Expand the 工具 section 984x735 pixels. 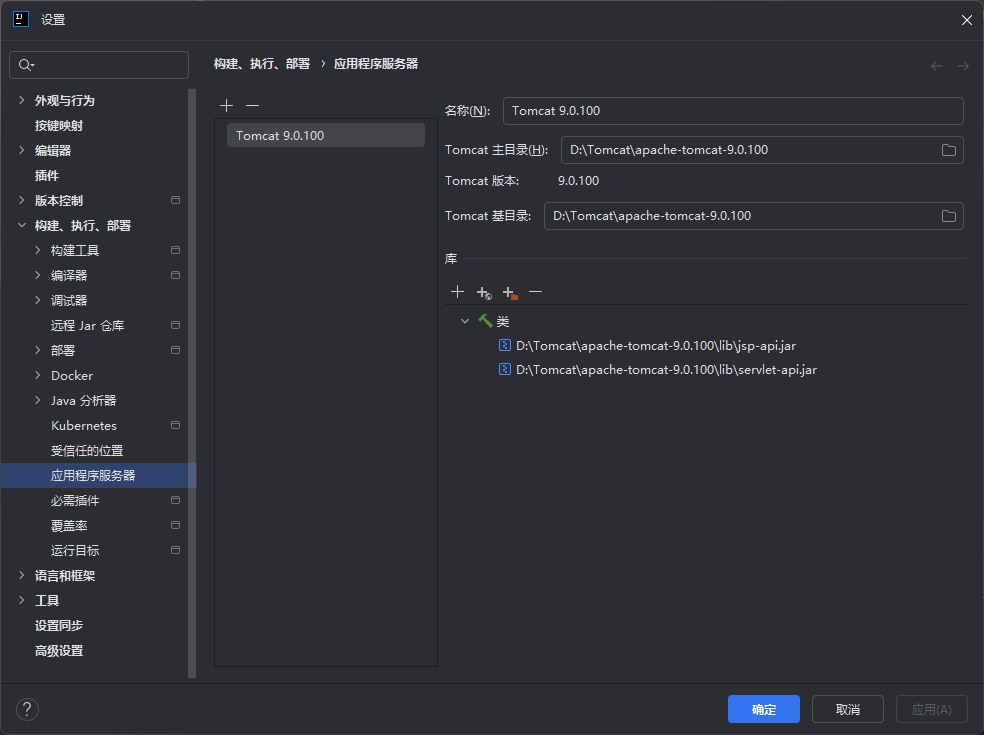tap(22, 600)
